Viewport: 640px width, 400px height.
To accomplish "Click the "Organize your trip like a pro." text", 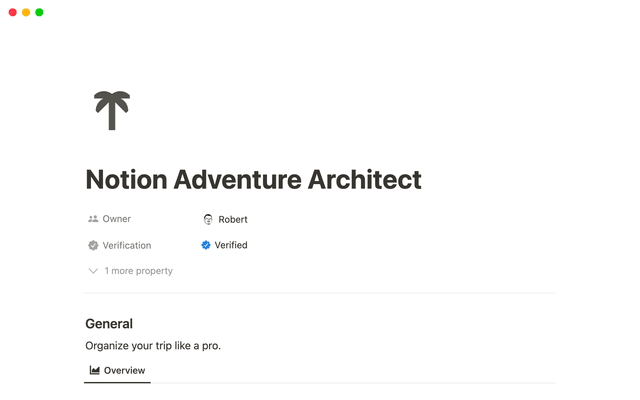I will pos(153,346).
